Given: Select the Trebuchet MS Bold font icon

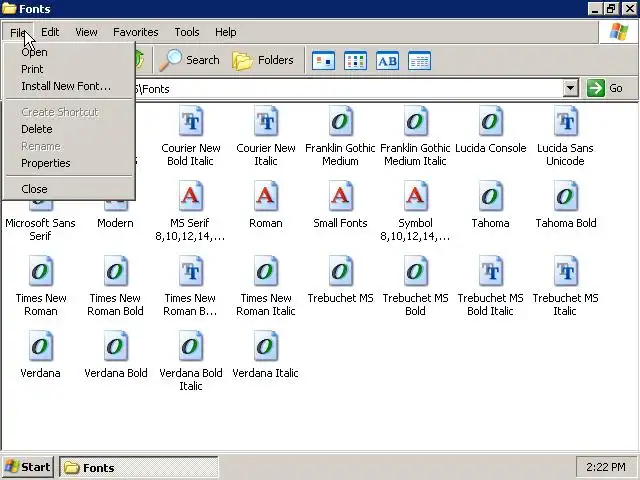Looking at the screenshot, I should [x=416, y=271].
